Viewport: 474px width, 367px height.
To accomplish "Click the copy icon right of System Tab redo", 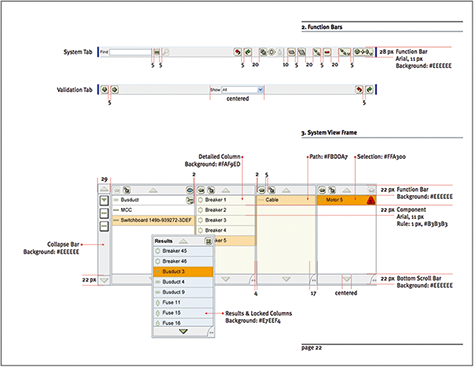I will click(x=263, y=52).
